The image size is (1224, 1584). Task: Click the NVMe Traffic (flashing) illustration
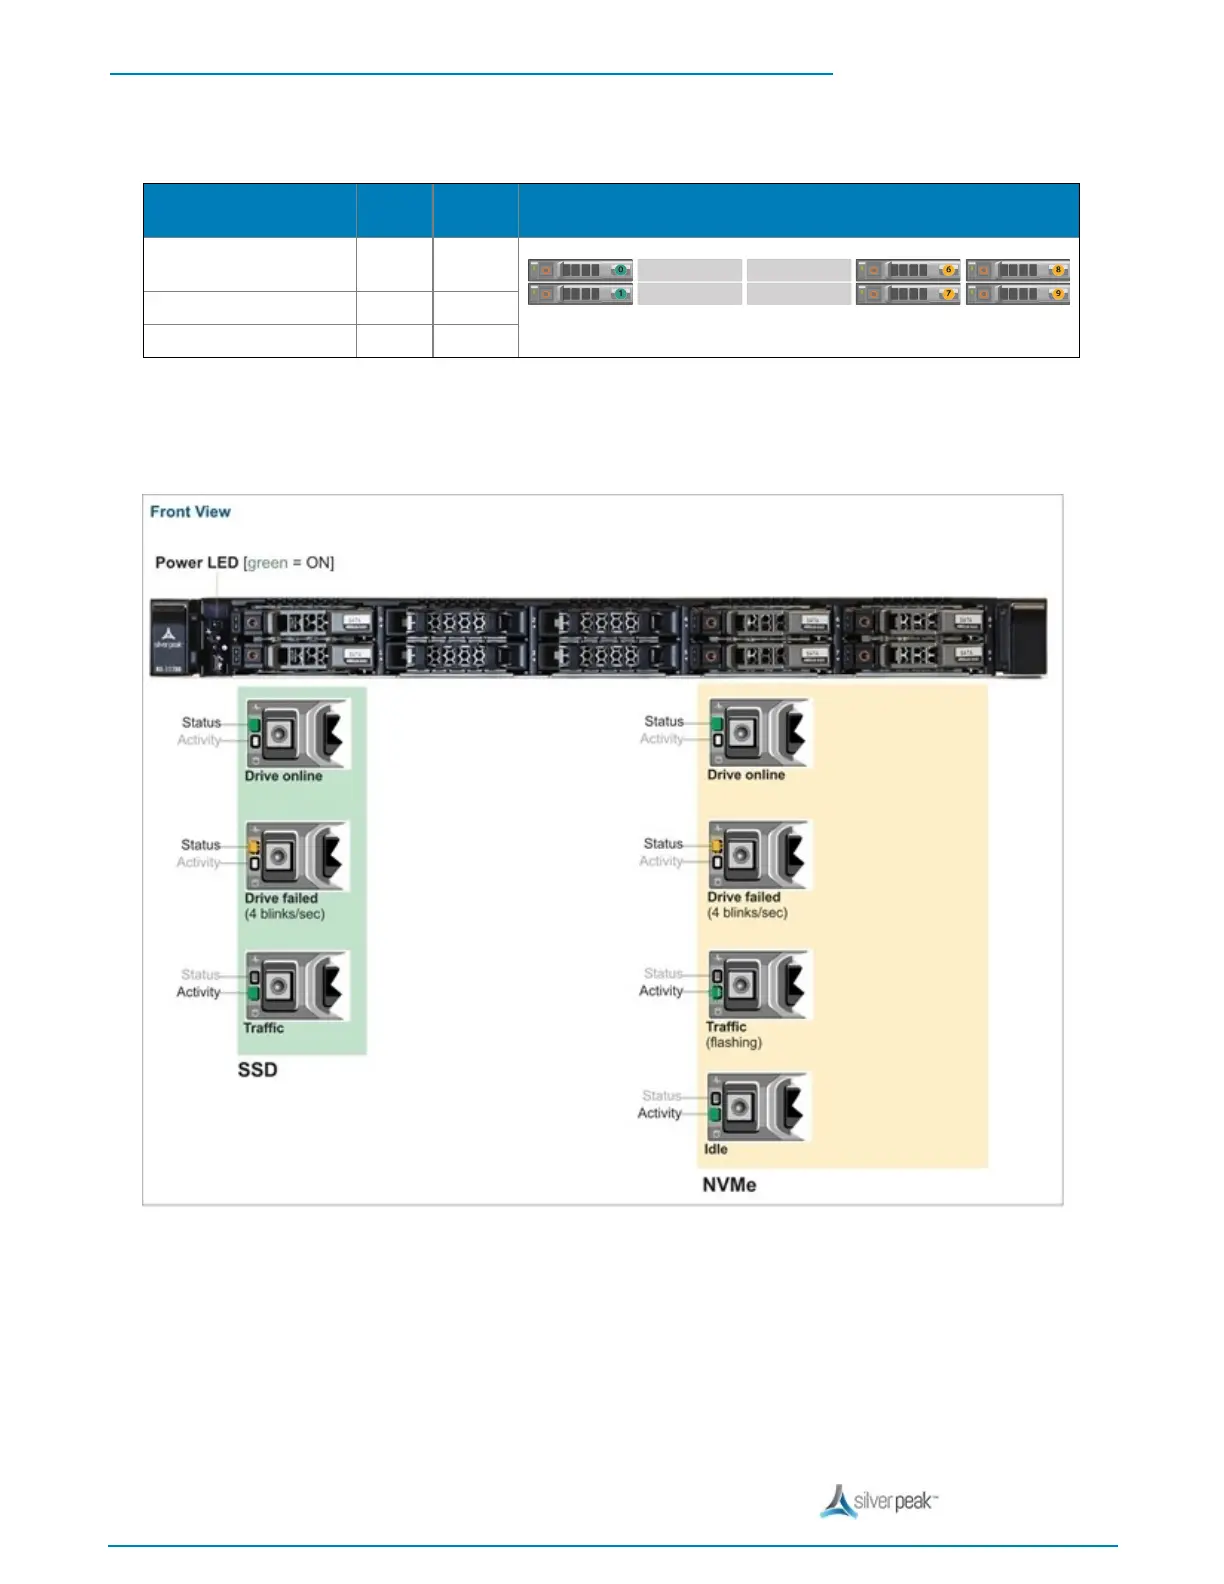760,985
